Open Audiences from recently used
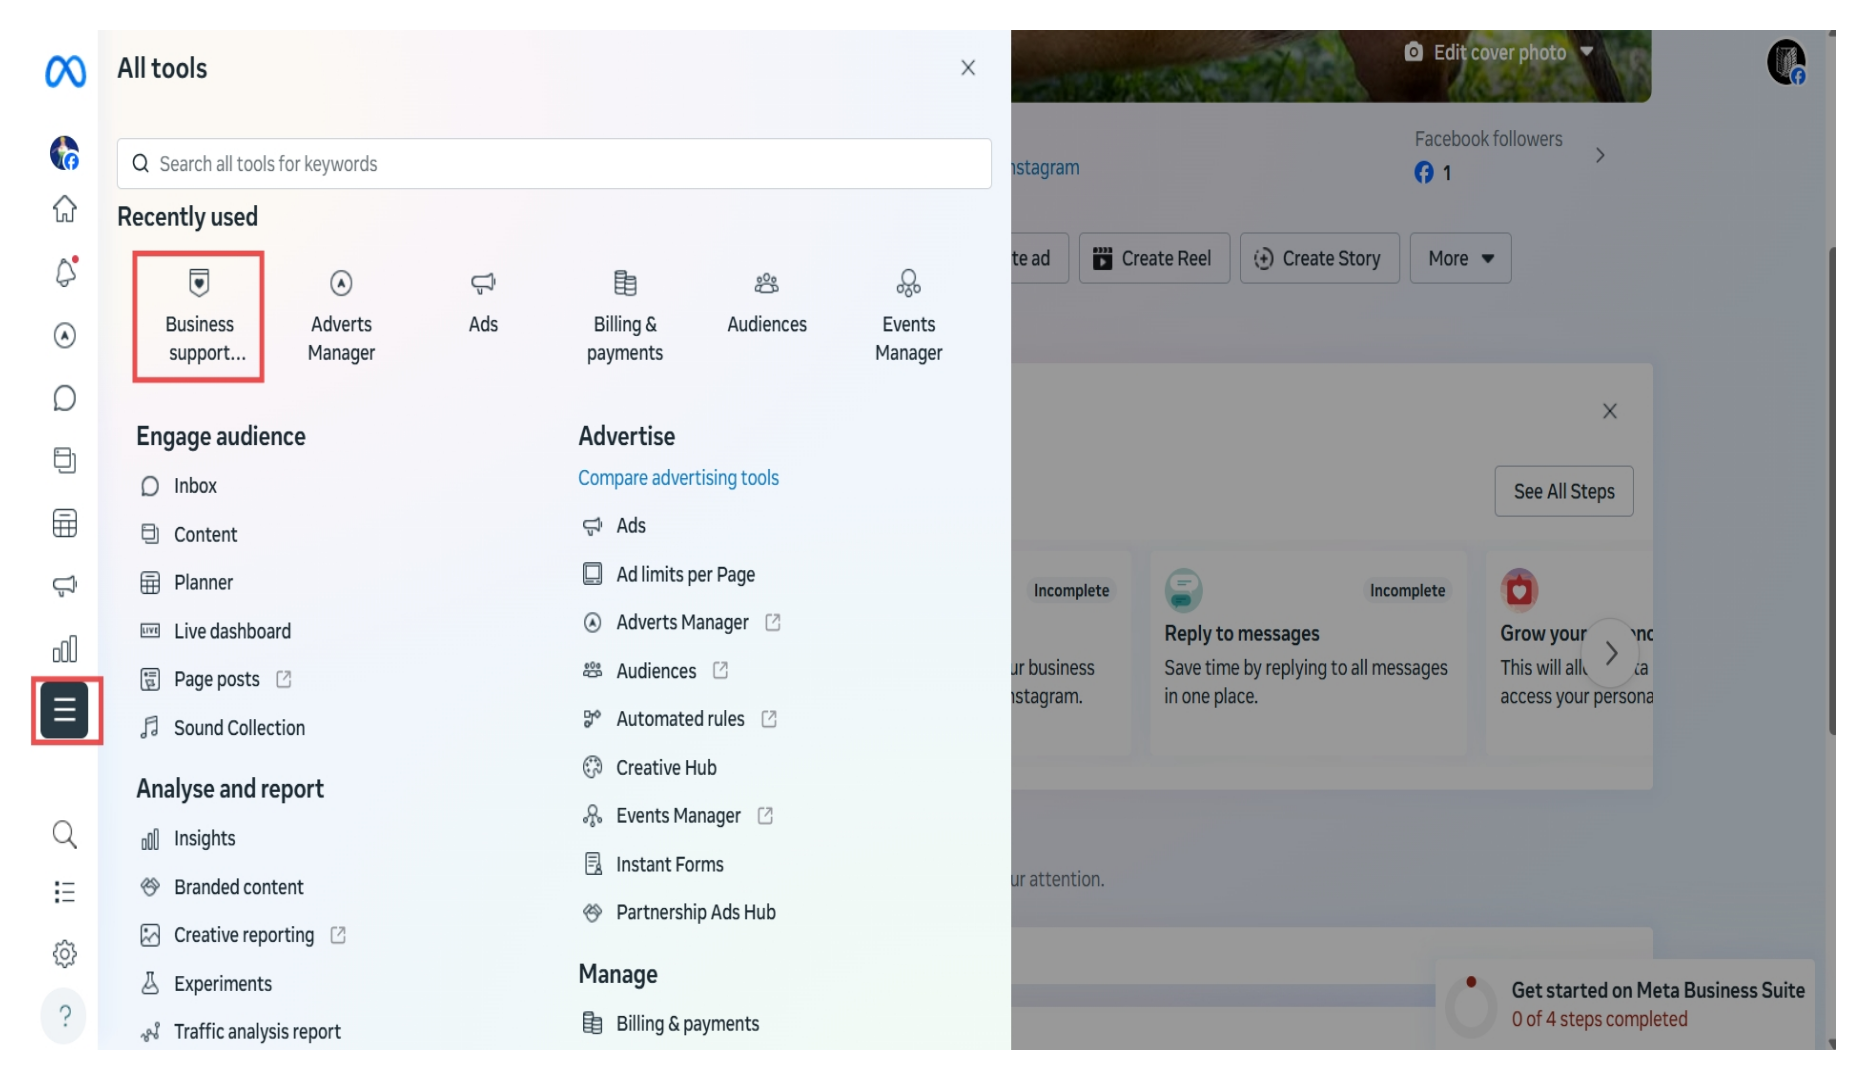Image resolution: width=1866 pixels, height=1080 pixels. [767, 303]
